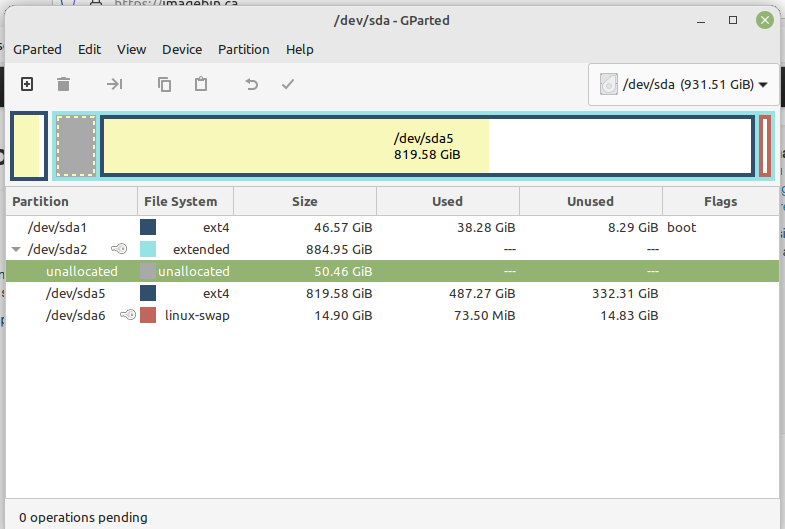Viewport: 785px width, 529px height.
Task: Click the key icon beside /dev/sda2
Action: coord(119,249)
